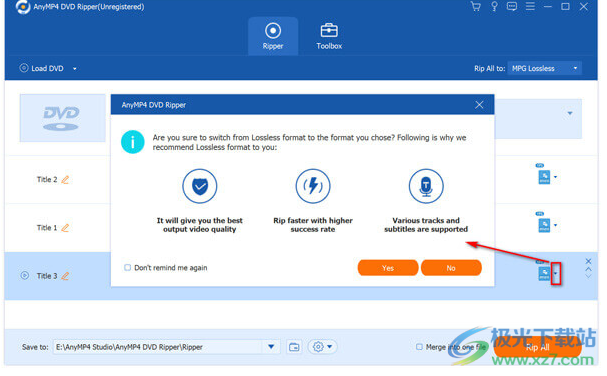The height and width of the screenshot is (376, 607).
Task: Select the Title 3 row text
Action: (x=47, y=276)
